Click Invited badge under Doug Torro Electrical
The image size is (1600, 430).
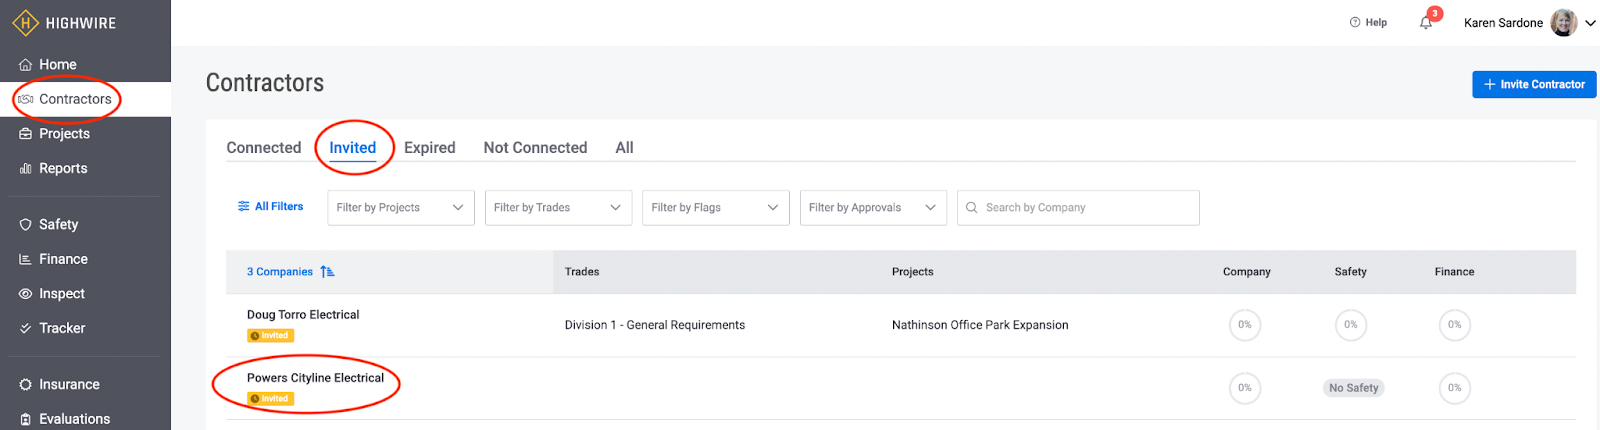(x=270, y=336)
